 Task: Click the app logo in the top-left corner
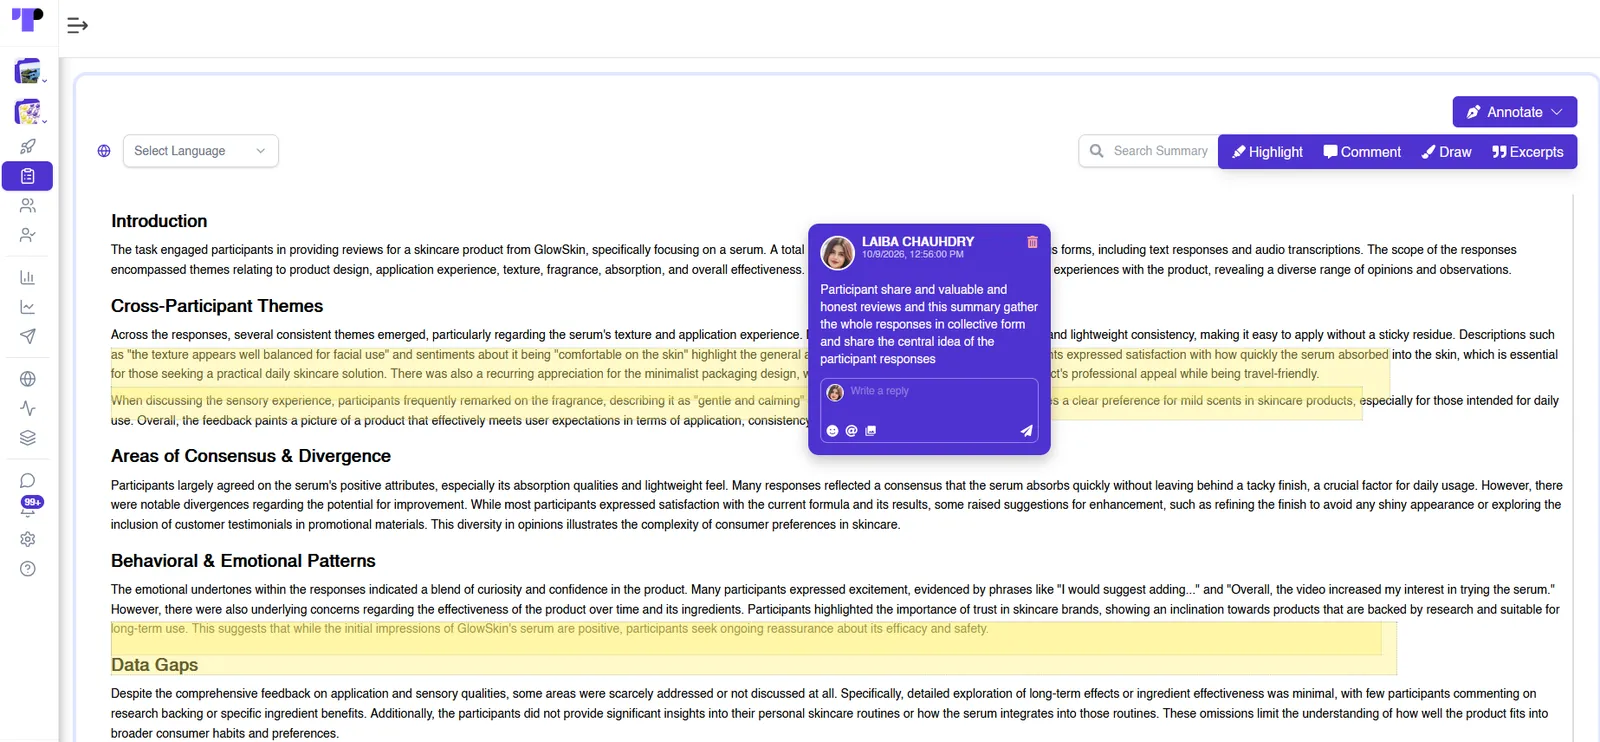point(27,20)
